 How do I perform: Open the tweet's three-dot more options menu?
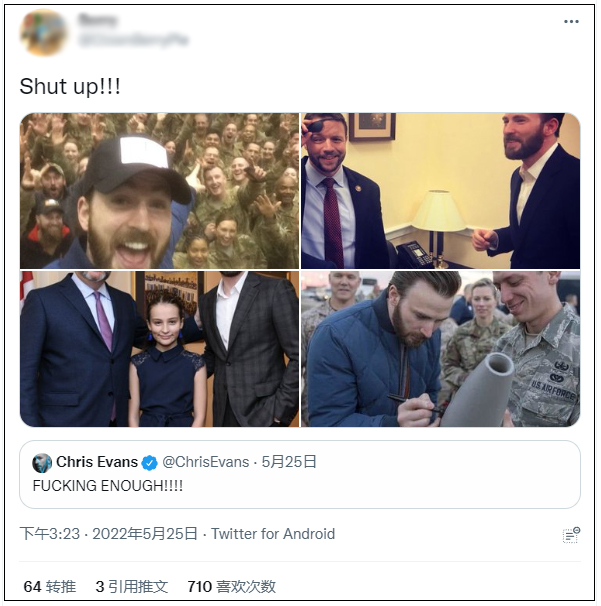pyautogui.click(x=571, y=22)
